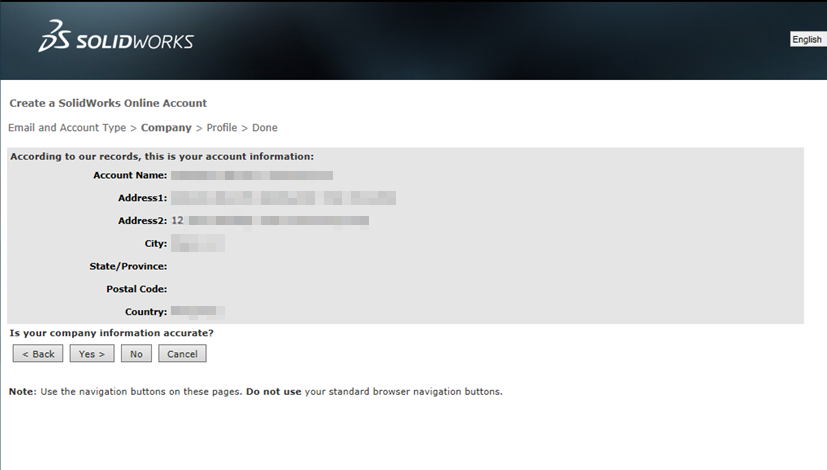This screenshot has height=470, width=827.
Task: Select the Done breadcrumb step
Action: coord(265,128)
